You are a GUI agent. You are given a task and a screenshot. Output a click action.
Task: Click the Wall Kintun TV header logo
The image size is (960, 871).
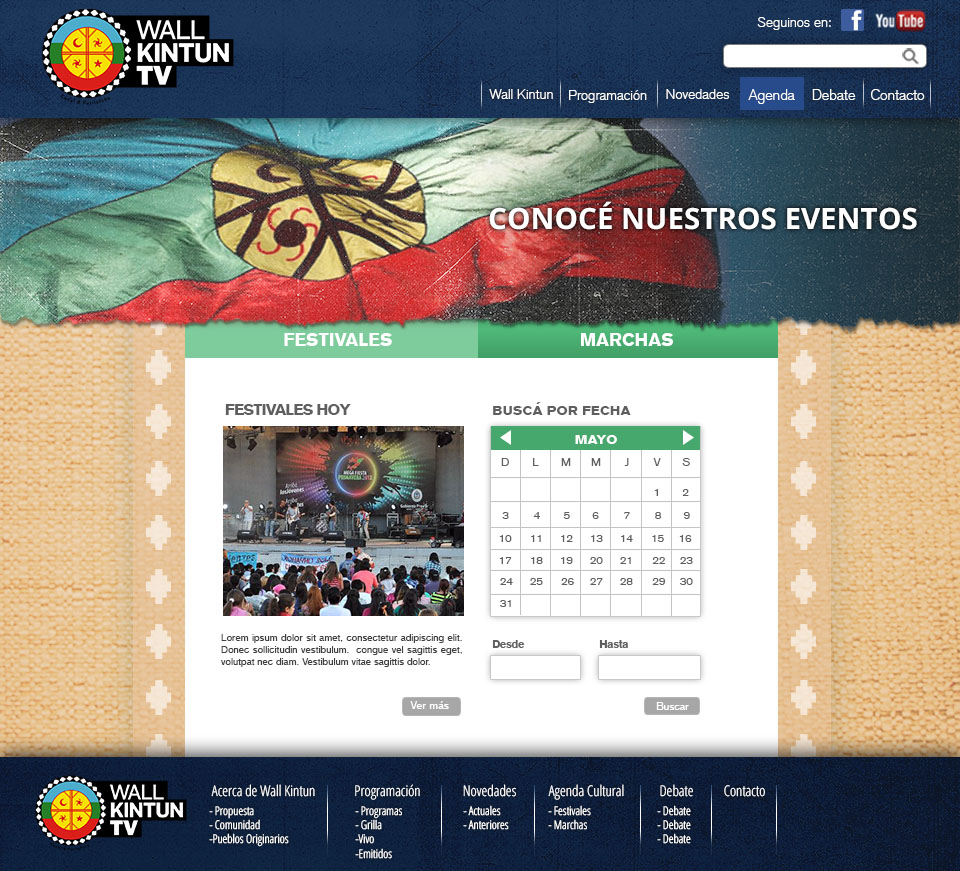pyautogui.click(x=137, y=53)
